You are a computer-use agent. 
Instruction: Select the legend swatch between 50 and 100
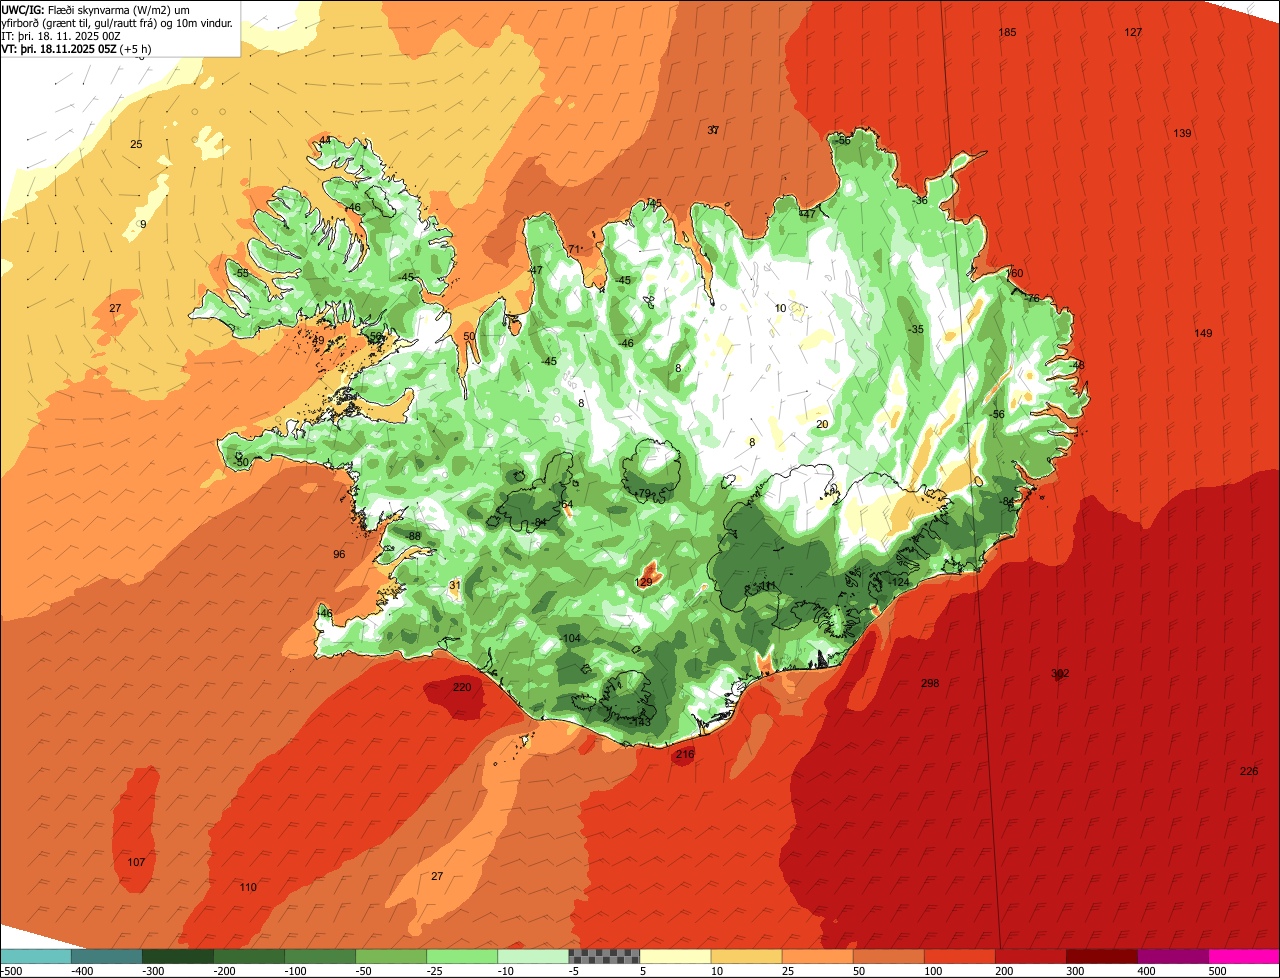point(888,956)
